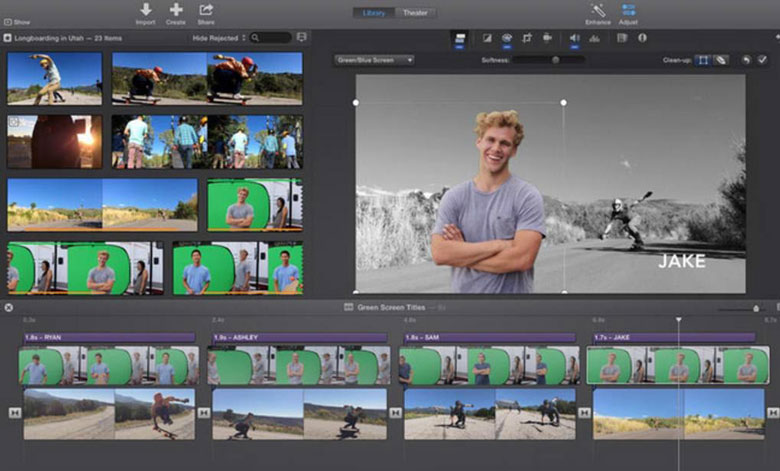Click the Green Screen Titles project name
Screen dimensions: 780x471
tap(391, 307)
